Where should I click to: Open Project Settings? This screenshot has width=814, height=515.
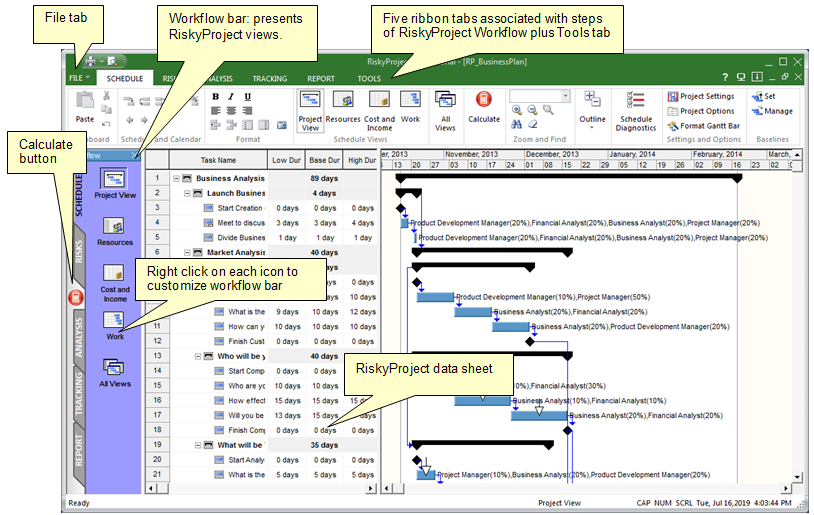coord(701,96)
